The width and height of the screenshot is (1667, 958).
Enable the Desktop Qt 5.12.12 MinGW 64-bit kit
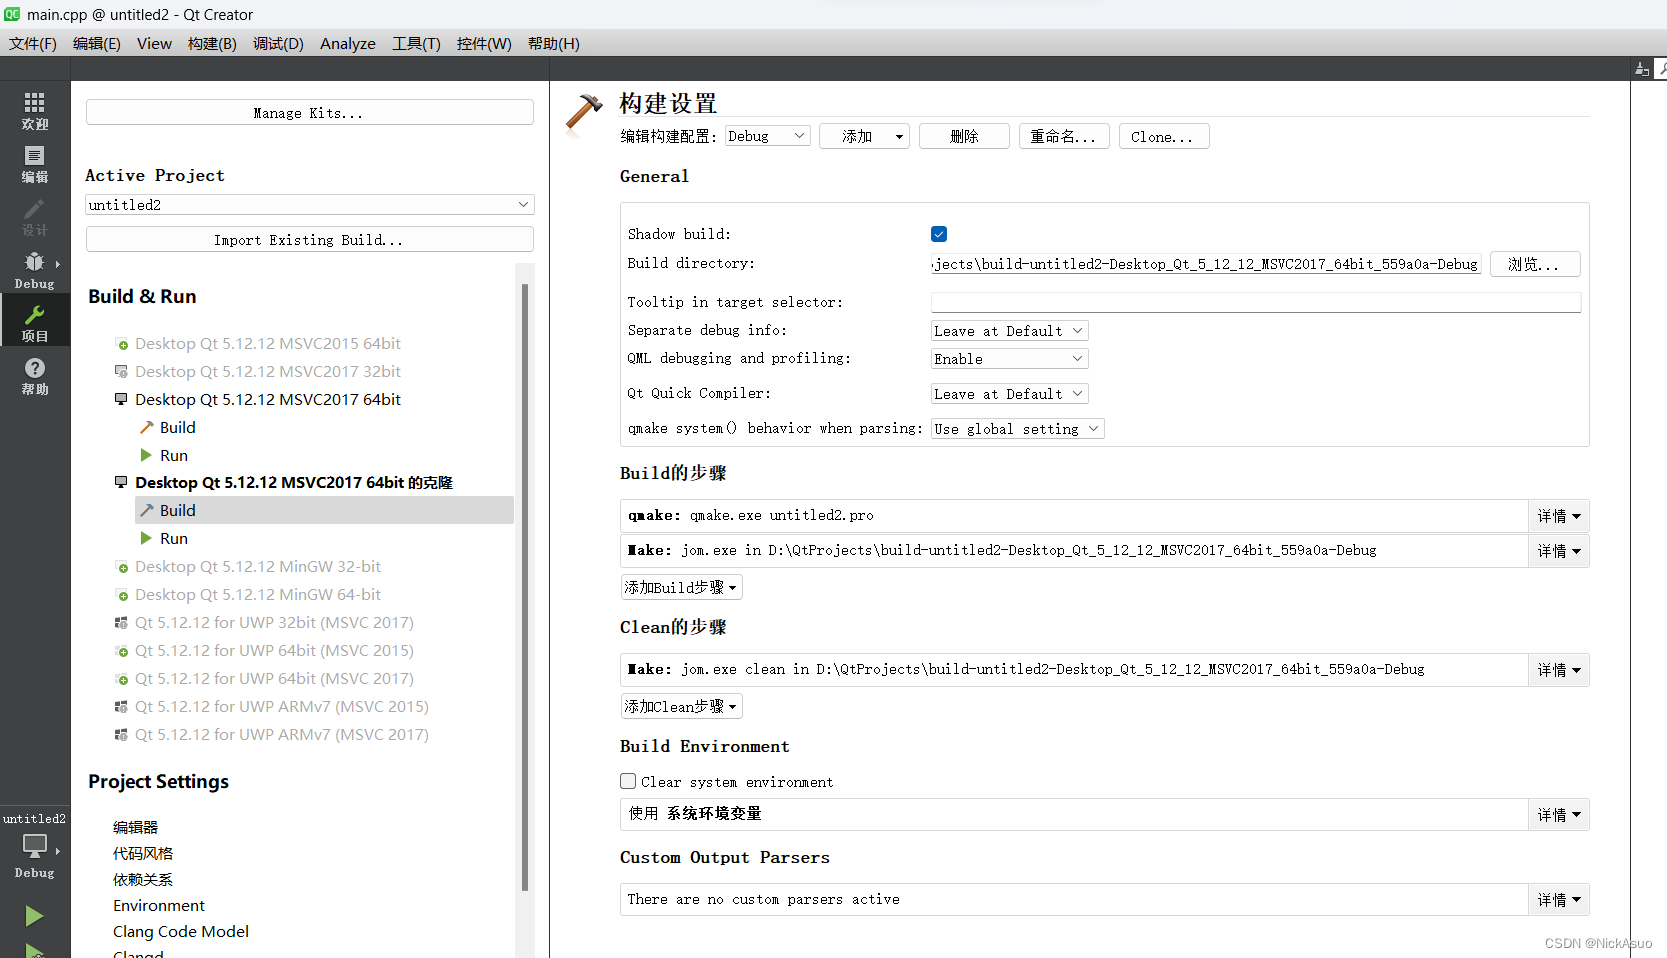pyautogui.click(x=122, y=595)
